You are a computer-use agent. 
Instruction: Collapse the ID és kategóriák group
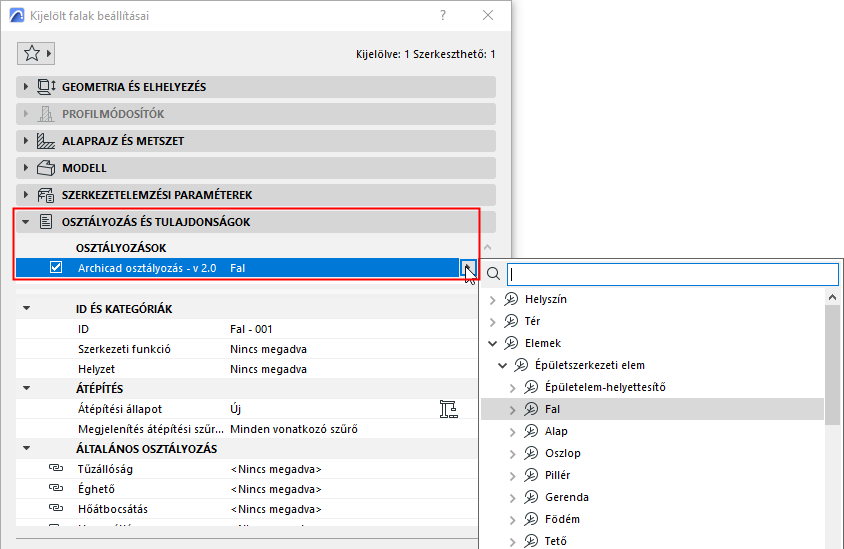[26, 309]
